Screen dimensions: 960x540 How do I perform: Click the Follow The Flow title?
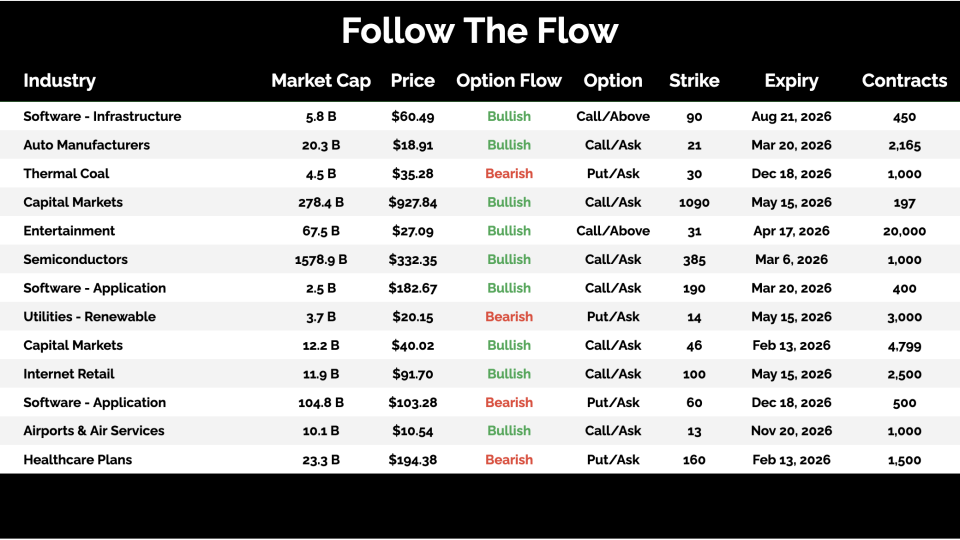(480, 31)
